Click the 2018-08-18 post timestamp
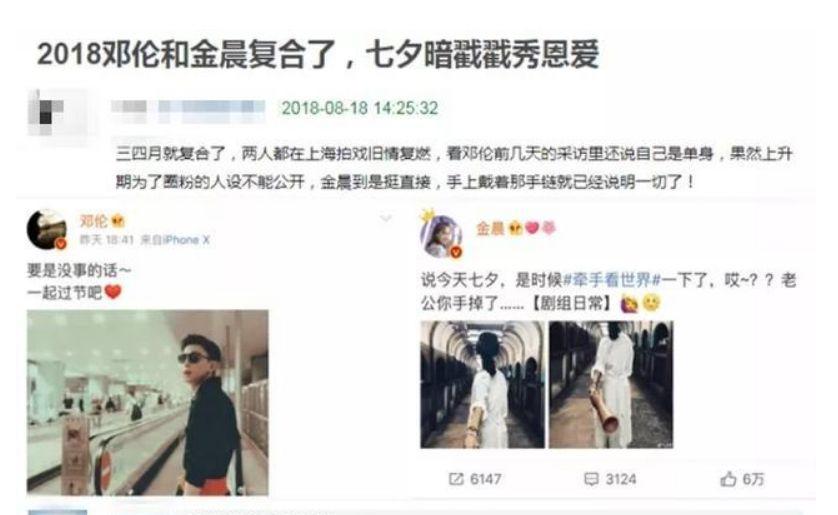The width and height of the screenshot is (838, 515). click(x=360, y=108)
